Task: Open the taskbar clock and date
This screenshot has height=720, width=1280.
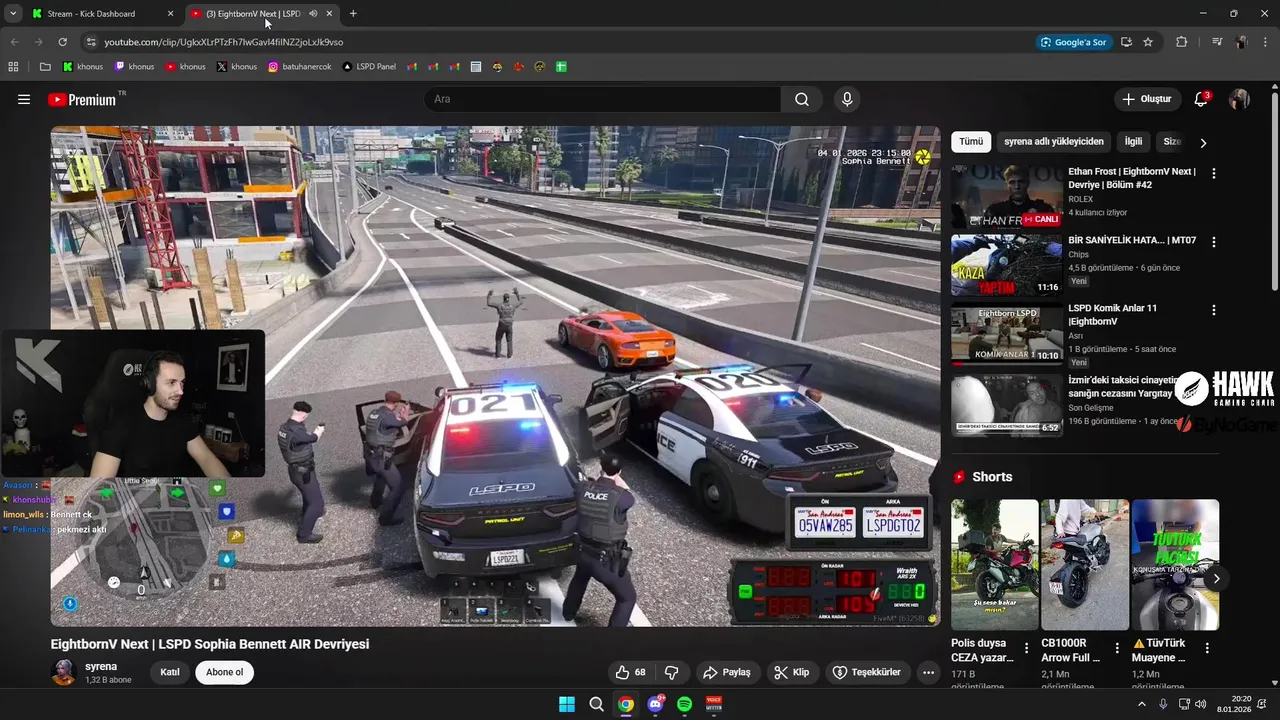Action: coord(1234,704)
